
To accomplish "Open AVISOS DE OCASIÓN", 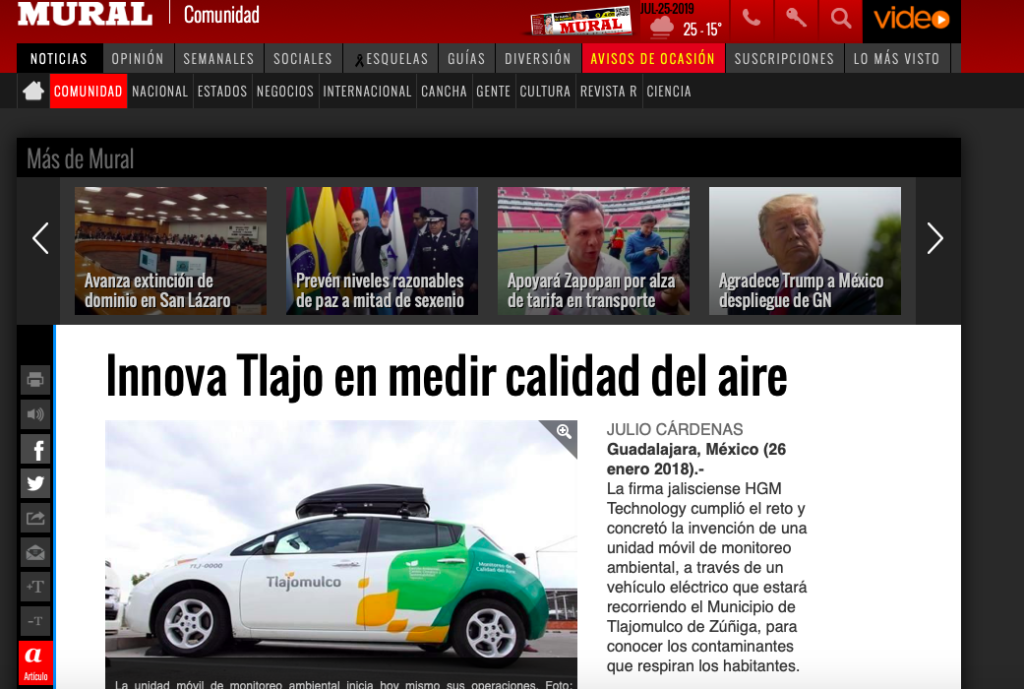I will pyautogui.click(x=653, y=59).
